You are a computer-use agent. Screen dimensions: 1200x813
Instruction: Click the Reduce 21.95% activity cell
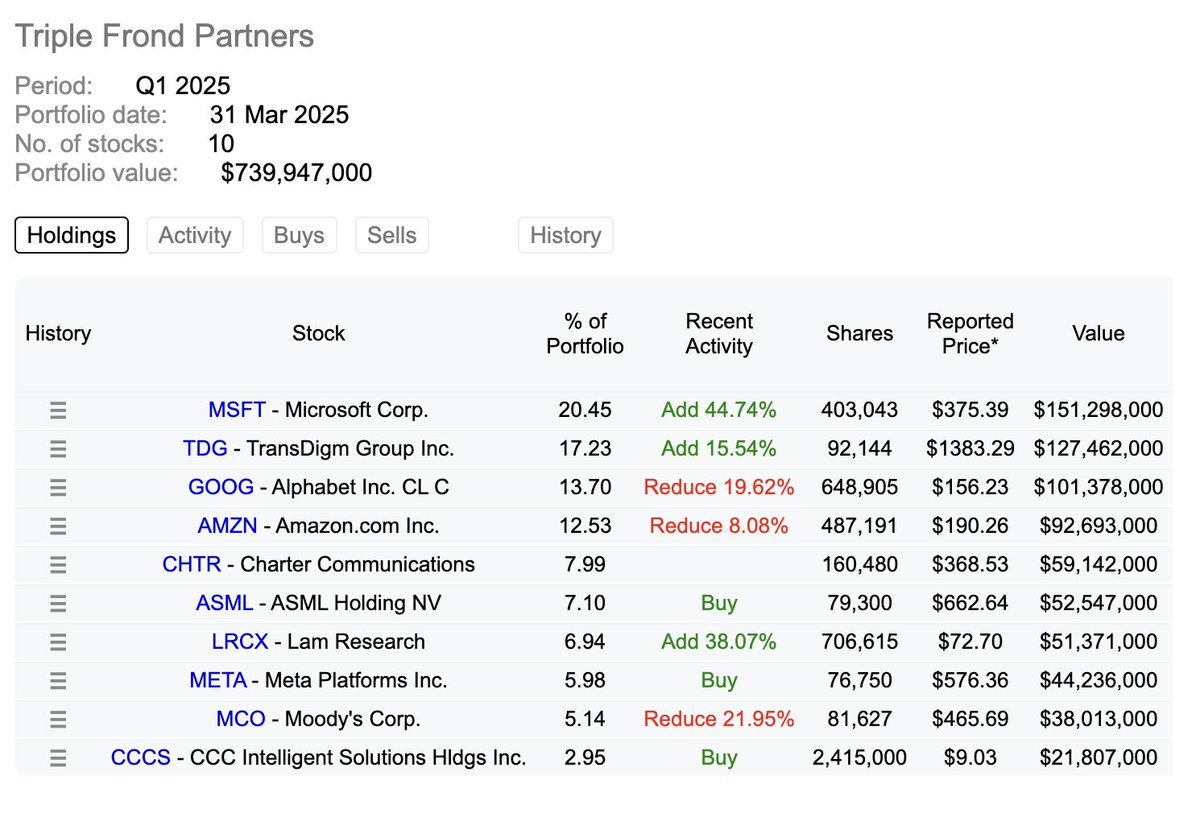point(719,719)
